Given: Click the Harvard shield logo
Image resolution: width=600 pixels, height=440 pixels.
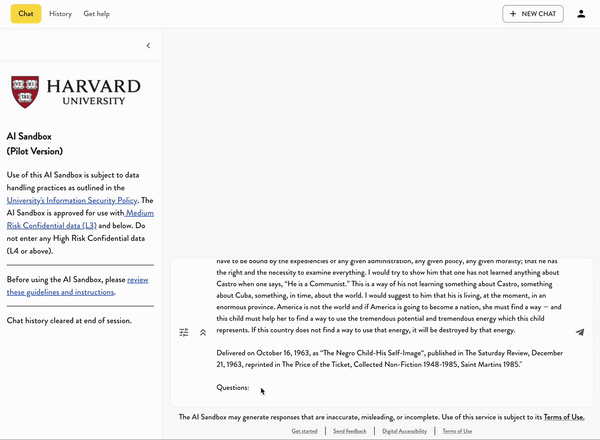Looking at the screenshot, I should 26,91.
